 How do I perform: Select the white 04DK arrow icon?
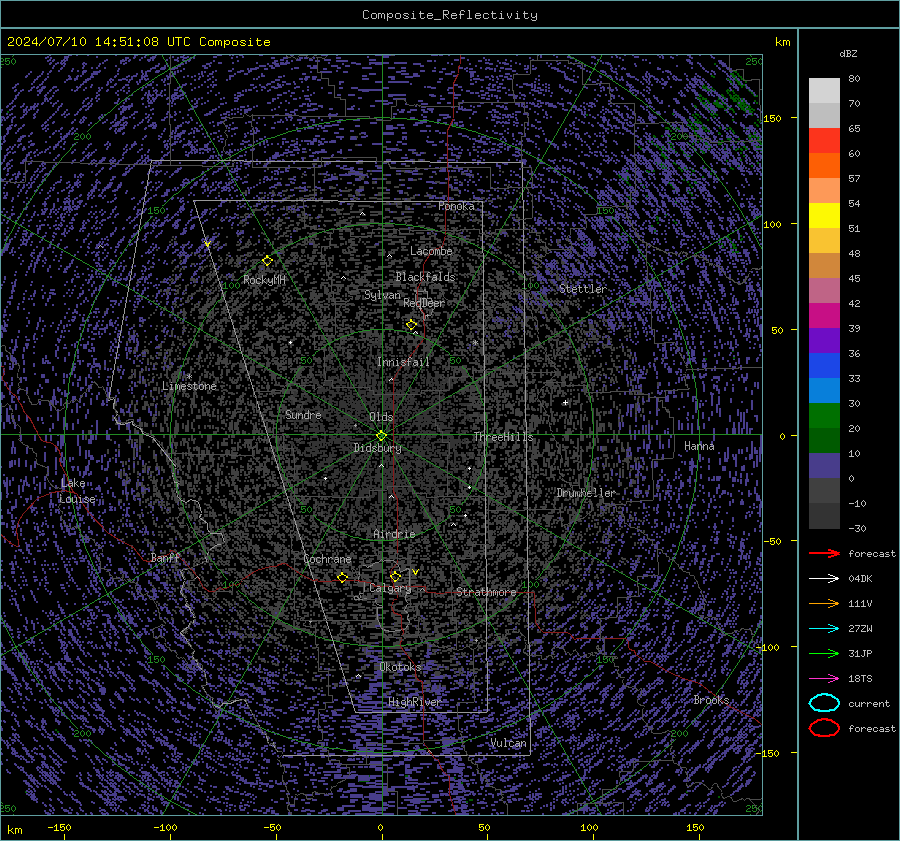pyautogui.click(x=824, y=579)
